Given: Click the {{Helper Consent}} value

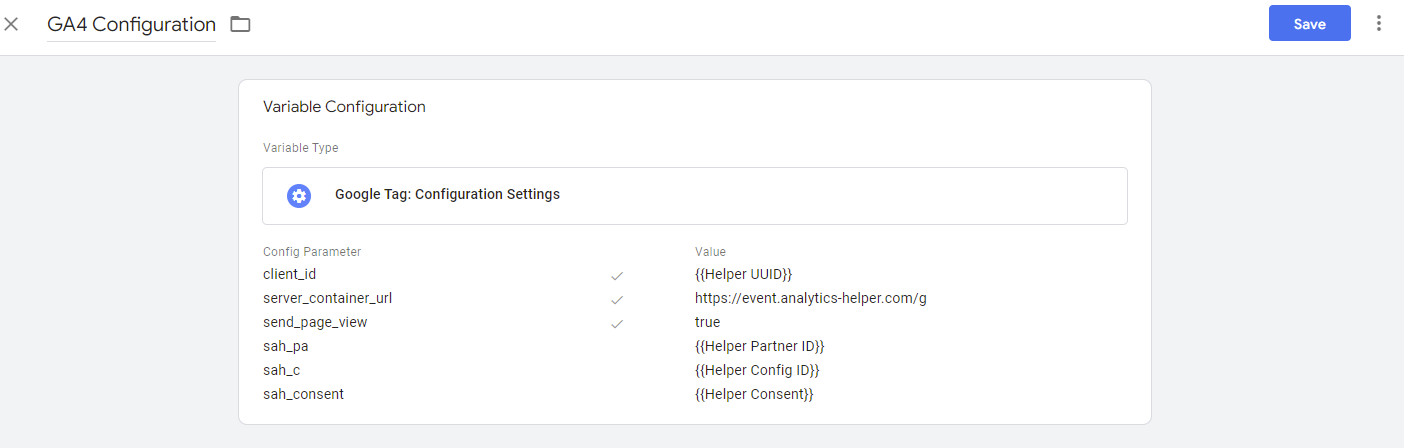Looking at the screenshot, I should coord(754,394).
